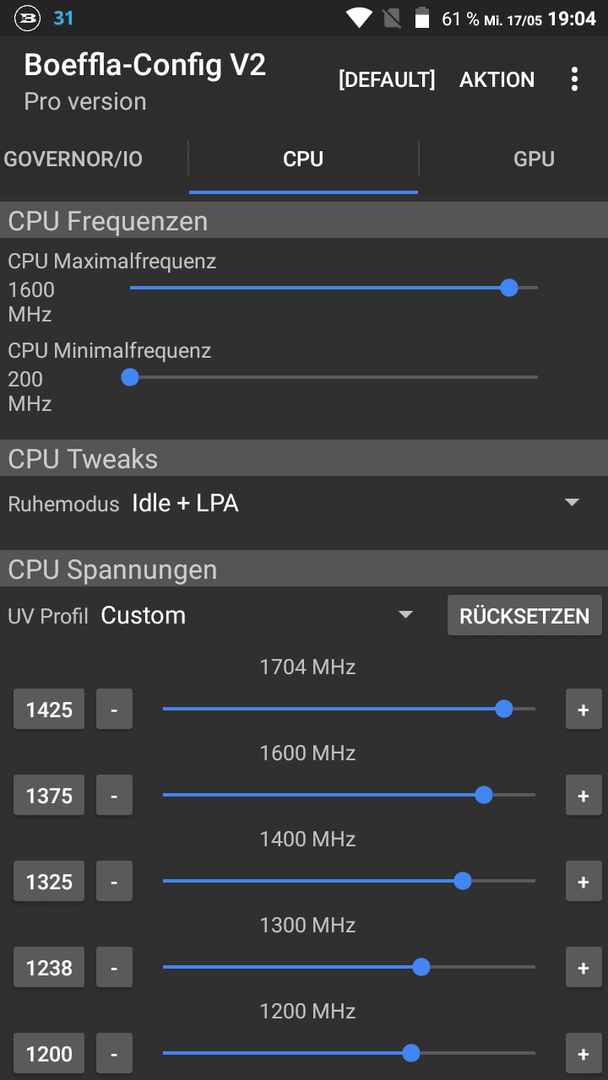Image resolution: width=608 pixels, height=1080 pixels.
Task: Open the three-dot overflow menu
Action: point(574,80)
